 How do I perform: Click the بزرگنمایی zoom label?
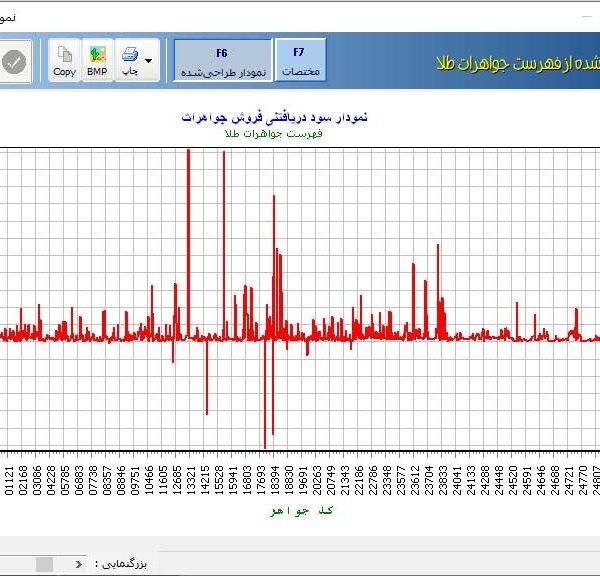point(121,563)
